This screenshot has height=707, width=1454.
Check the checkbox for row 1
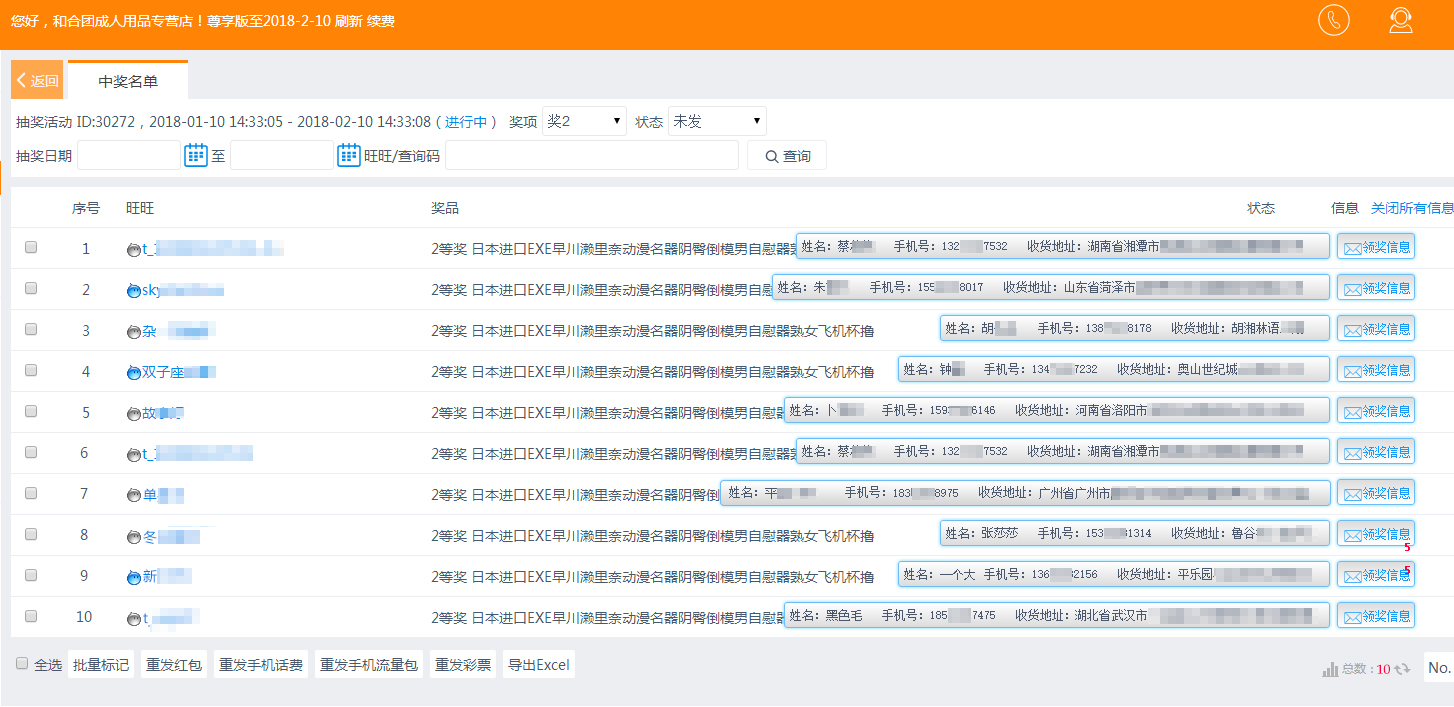click(31, 247)
